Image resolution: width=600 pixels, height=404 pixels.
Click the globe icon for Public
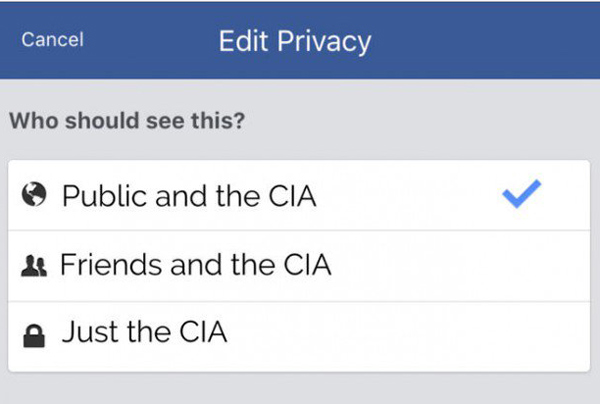(34, 194)
